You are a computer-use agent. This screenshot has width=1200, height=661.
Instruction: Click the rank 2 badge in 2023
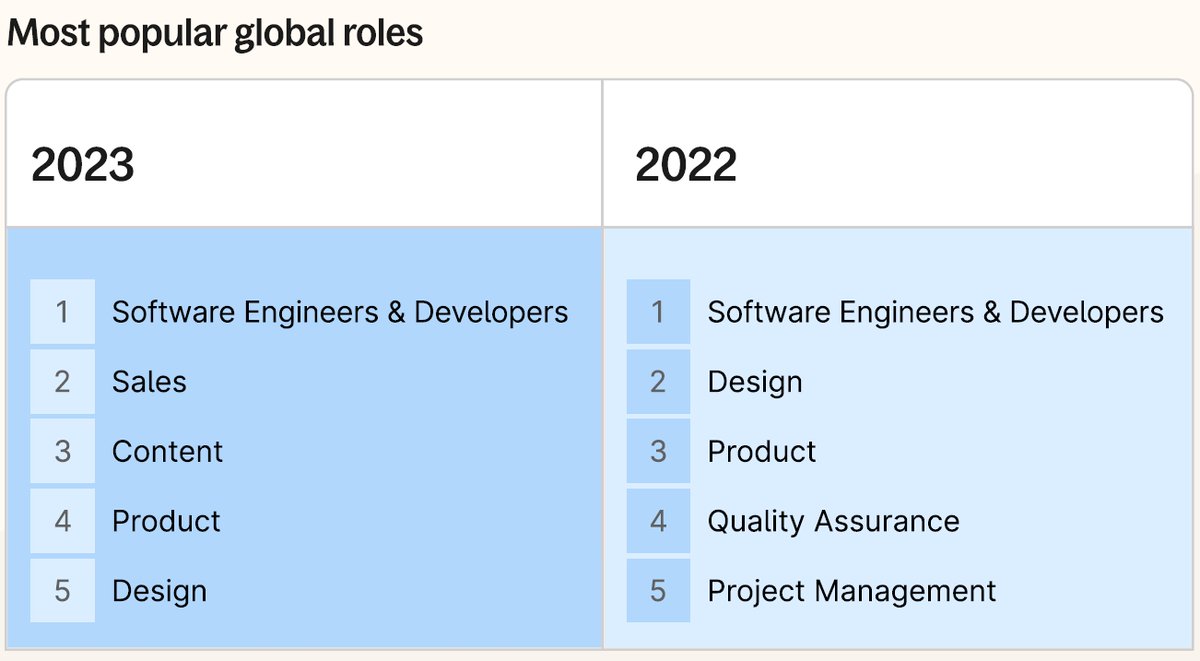pyautogui.click(x=62, y=382)
